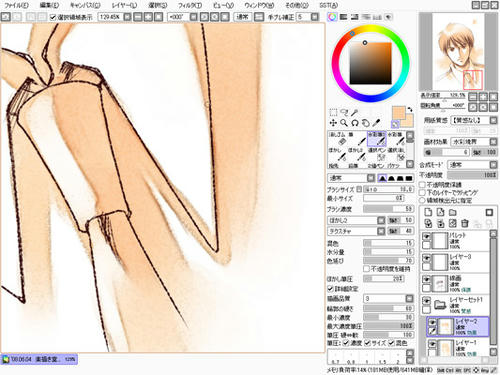This screenshot has width=500, height=375.
Task: Select the magic wand tool
Action: click(x=355, y=112)
